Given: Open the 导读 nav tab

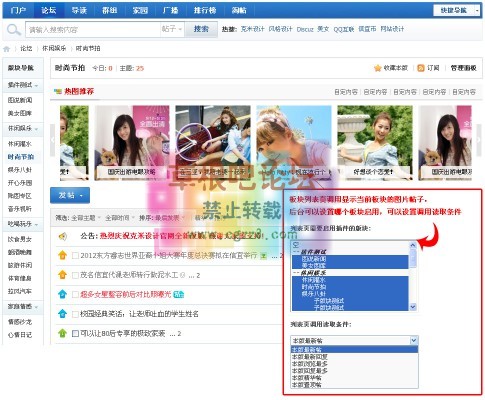Looking at the screenshot, I should coord(79,10).
